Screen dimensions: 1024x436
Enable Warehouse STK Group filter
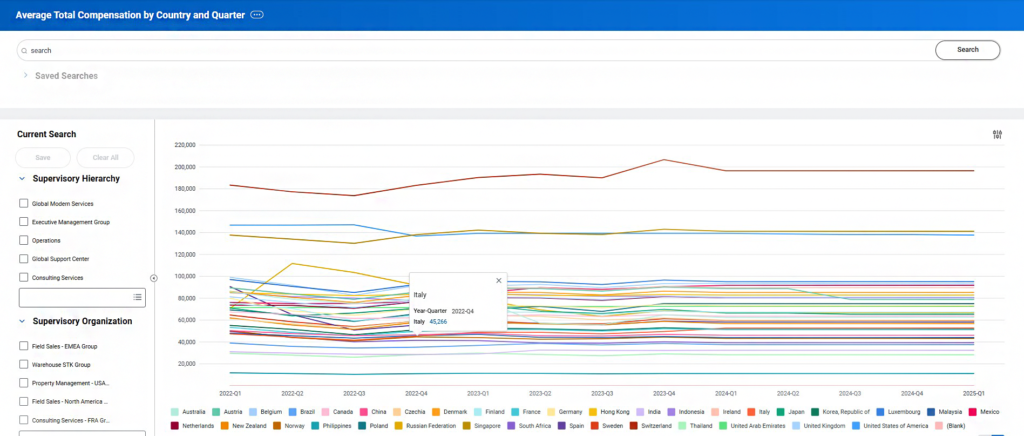point(24,365)
